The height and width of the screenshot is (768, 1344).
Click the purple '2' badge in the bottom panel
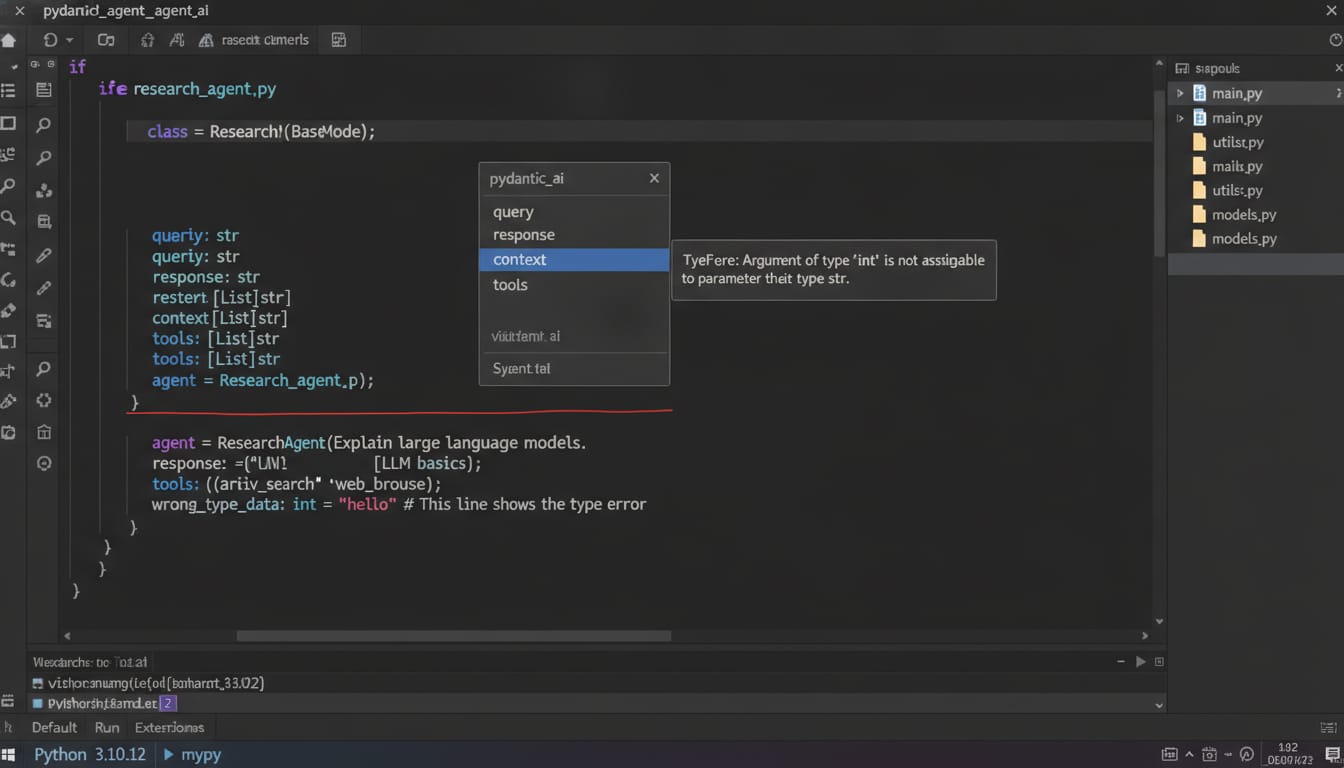pyautogui.click(x=168, y=704)
